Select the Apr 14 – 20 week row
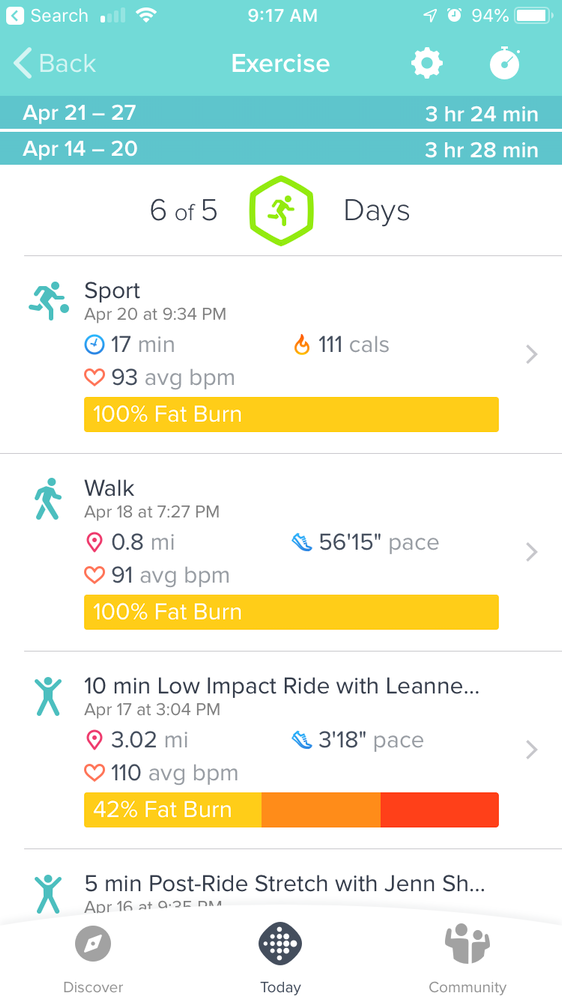562x999 pixels. (281, 148)
